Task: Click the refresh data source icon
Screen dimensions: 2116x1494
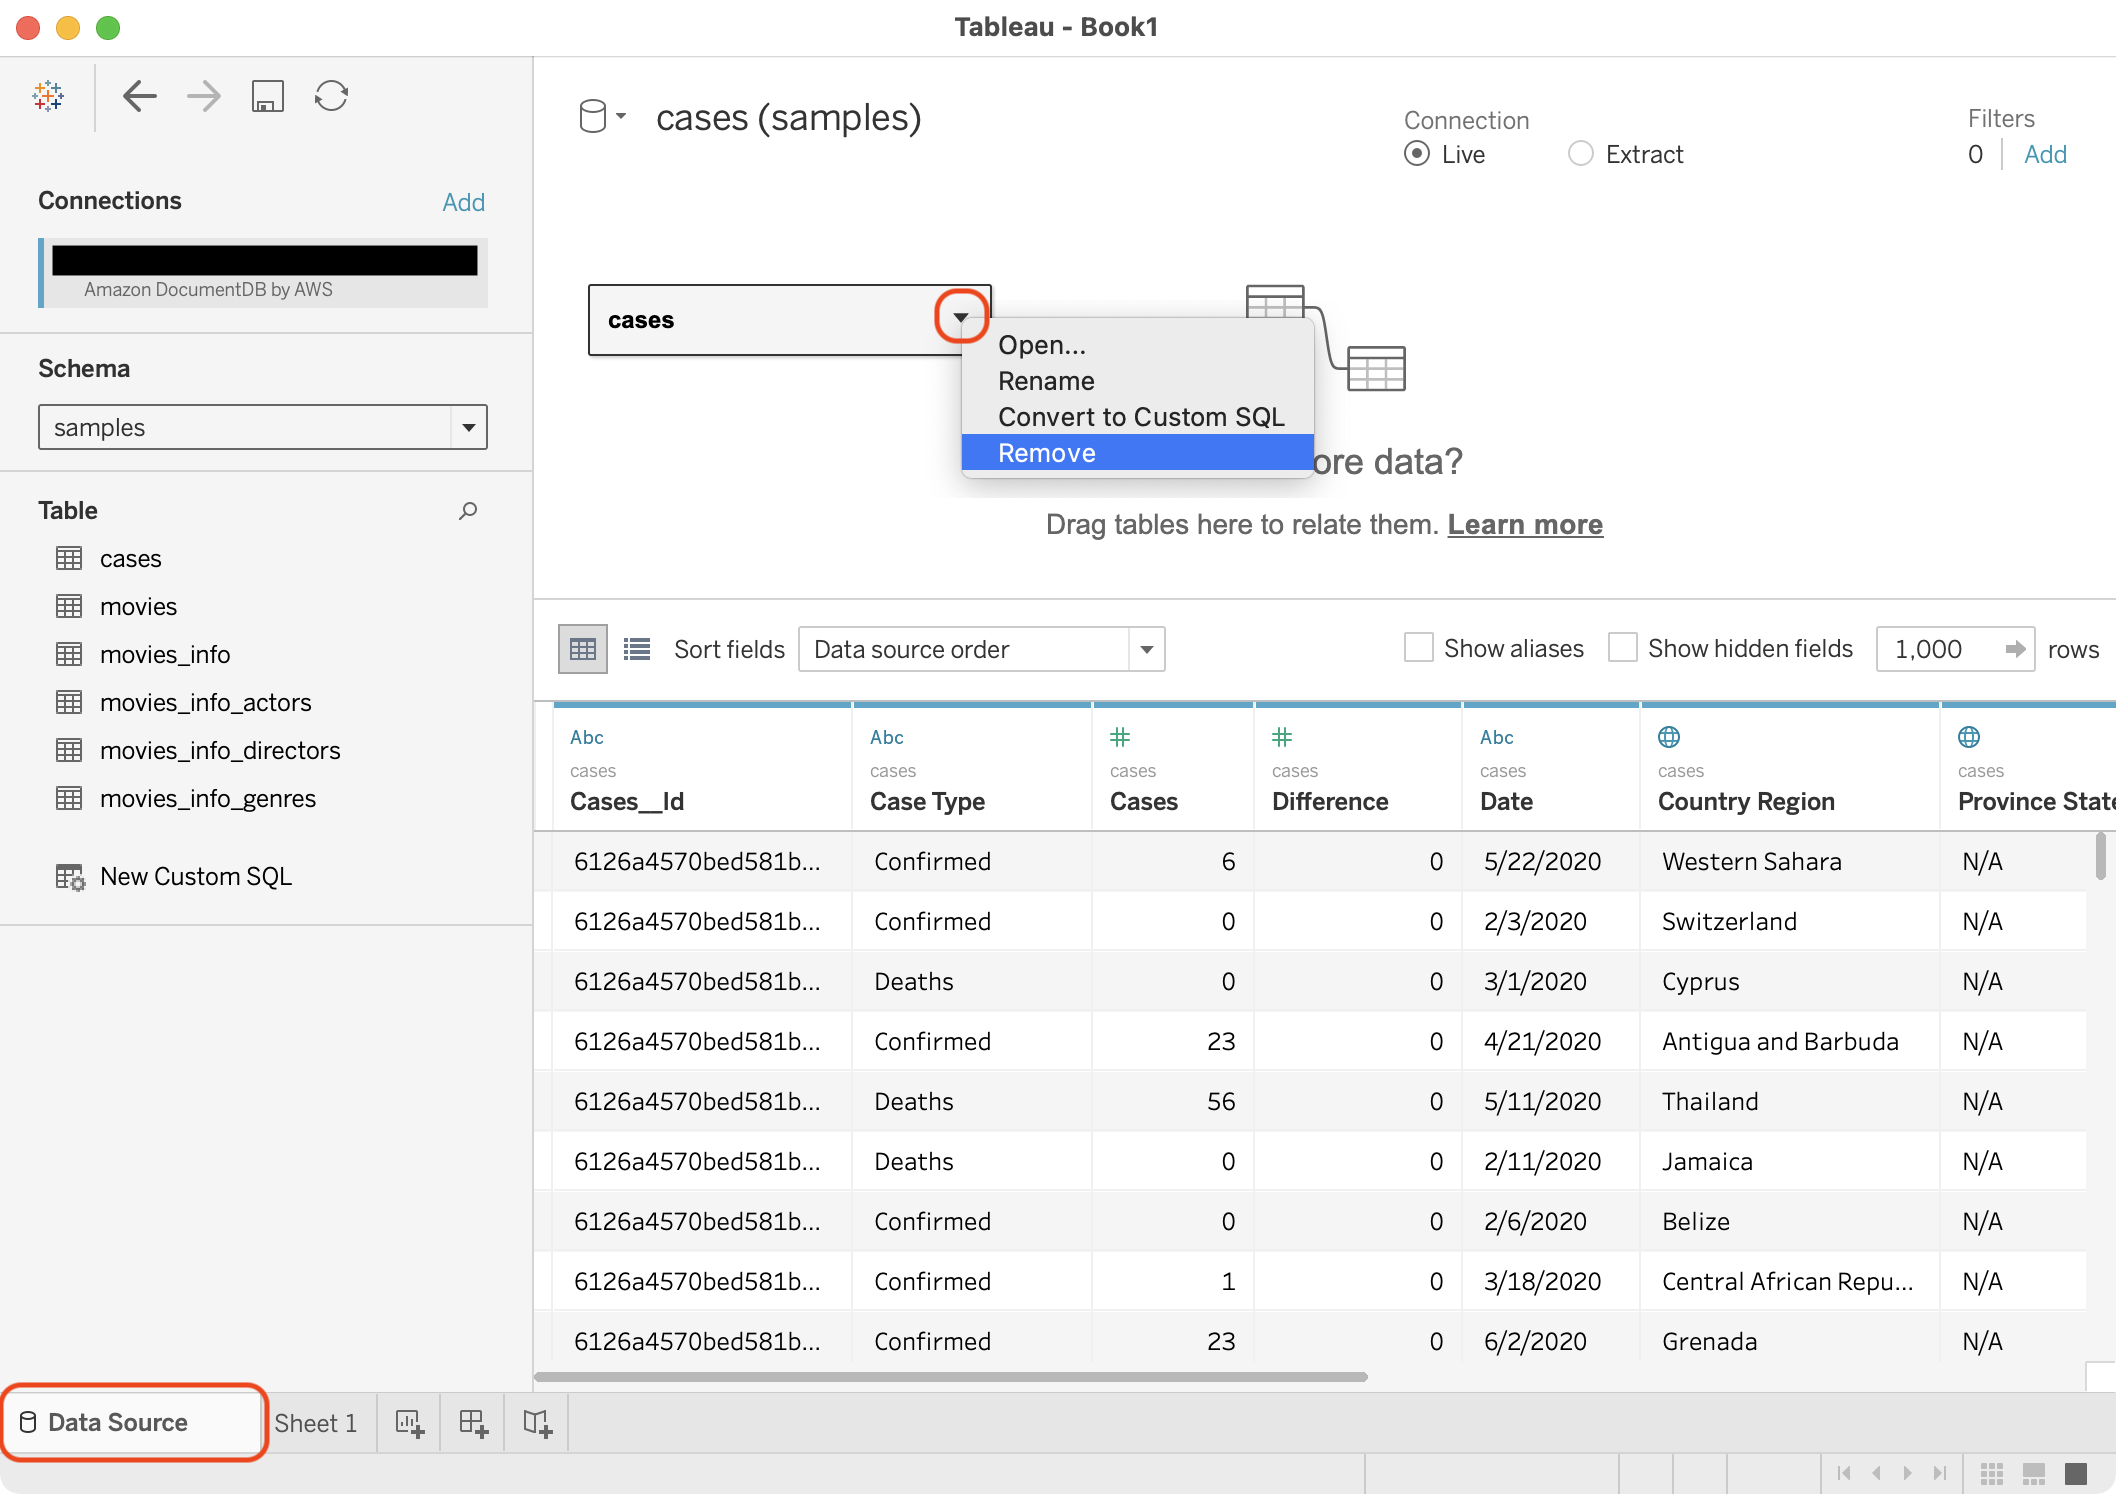Action: click(331, 96)
